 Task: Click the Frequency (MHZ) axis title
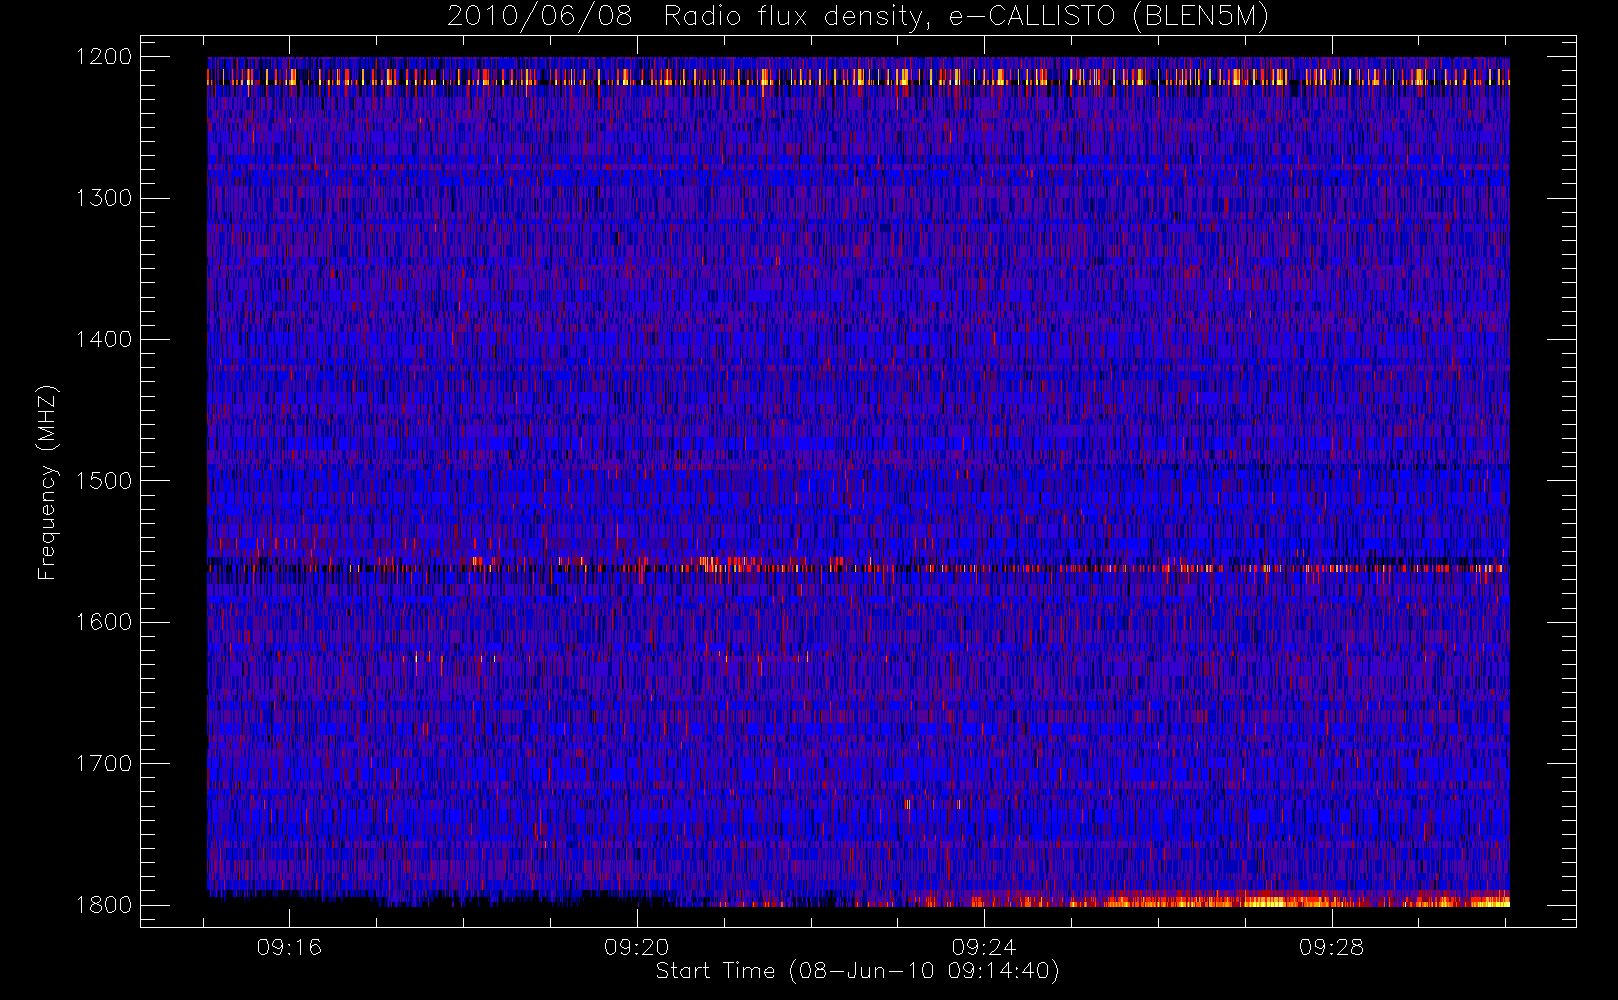47,481
